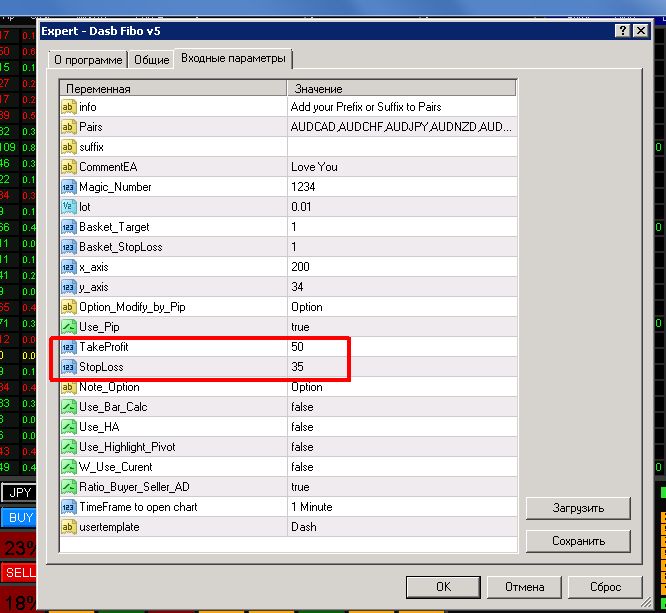Click the boolean icon beside Use_Bar_Calc

68,407
